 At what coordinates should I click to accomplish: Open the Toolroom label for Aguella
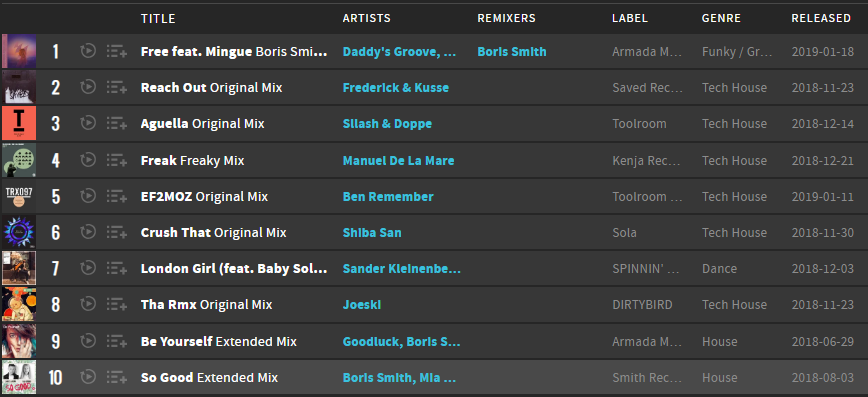(639, 123)
